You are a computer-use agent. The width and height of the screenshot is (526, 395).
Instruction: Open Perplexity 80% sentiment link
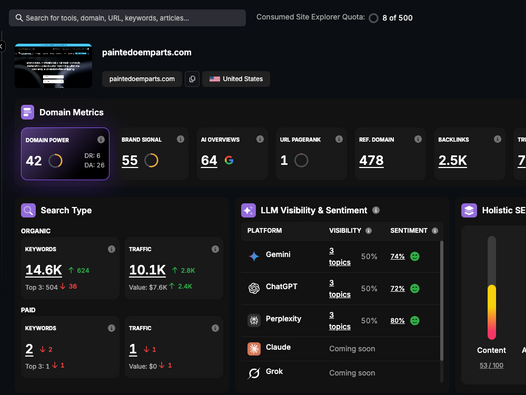[x=398, y=321]
